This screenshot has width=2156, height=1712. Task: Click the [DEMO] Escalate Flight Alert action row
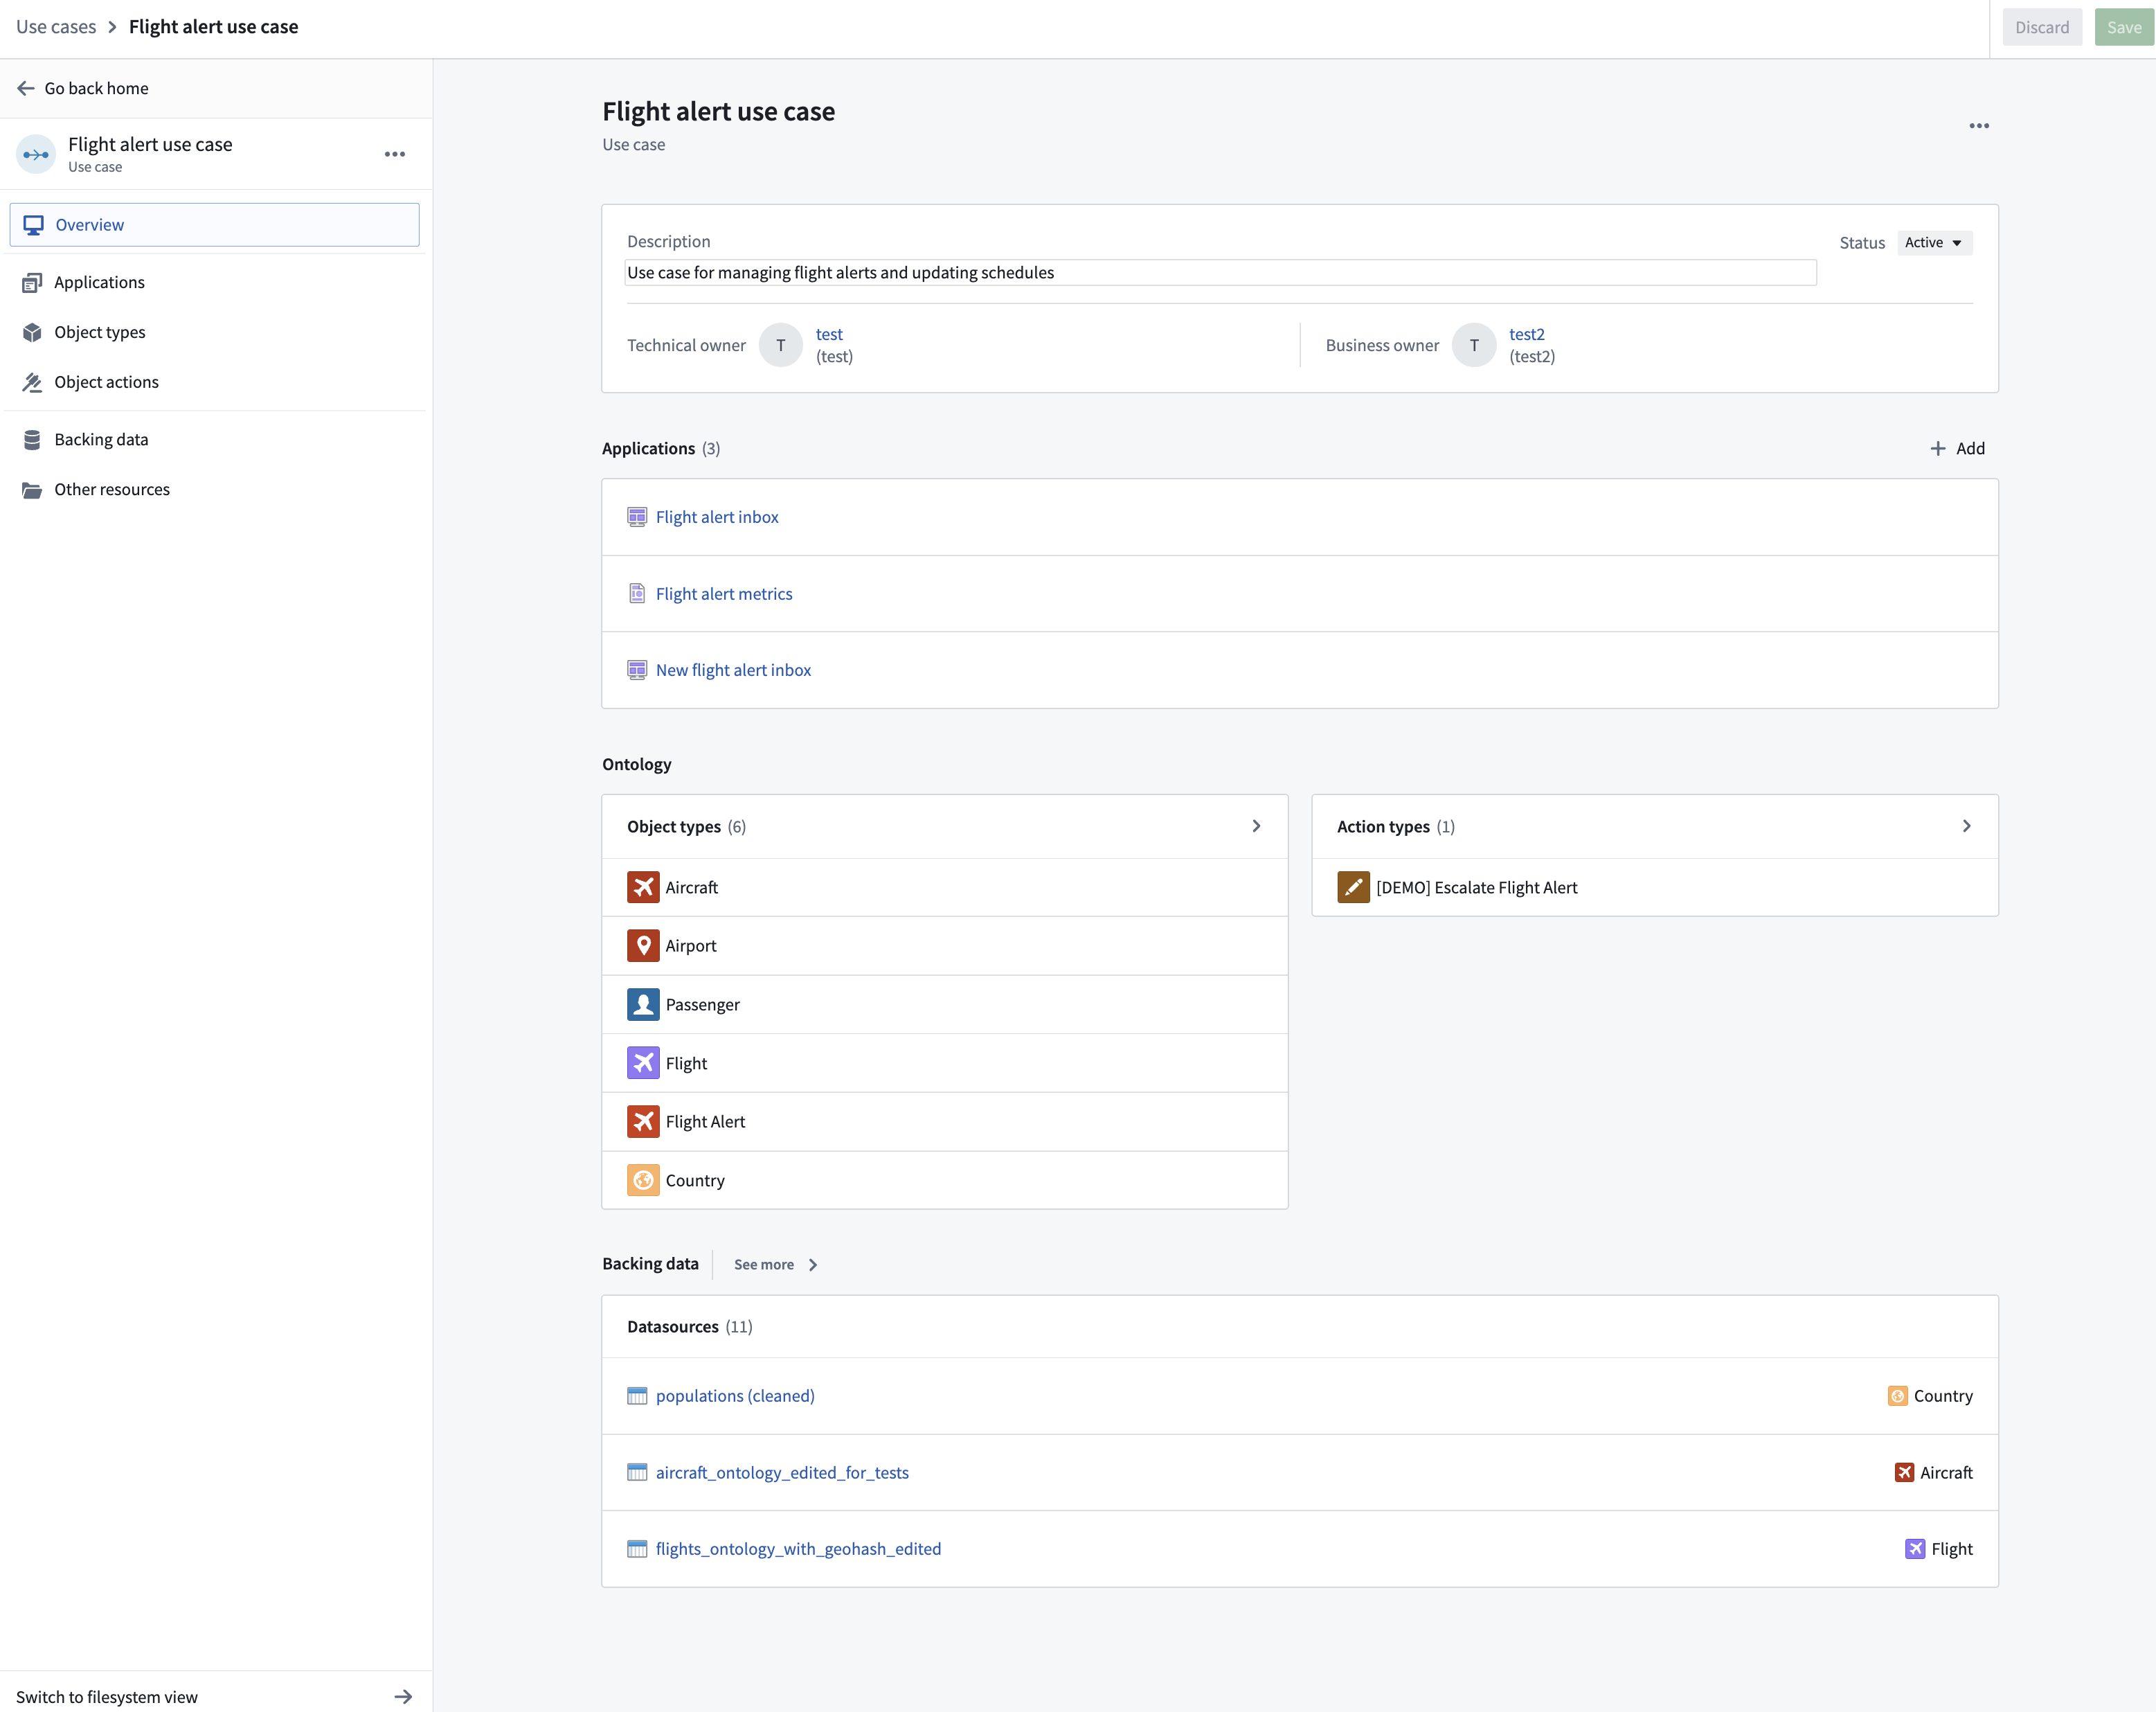point(1654,887)
